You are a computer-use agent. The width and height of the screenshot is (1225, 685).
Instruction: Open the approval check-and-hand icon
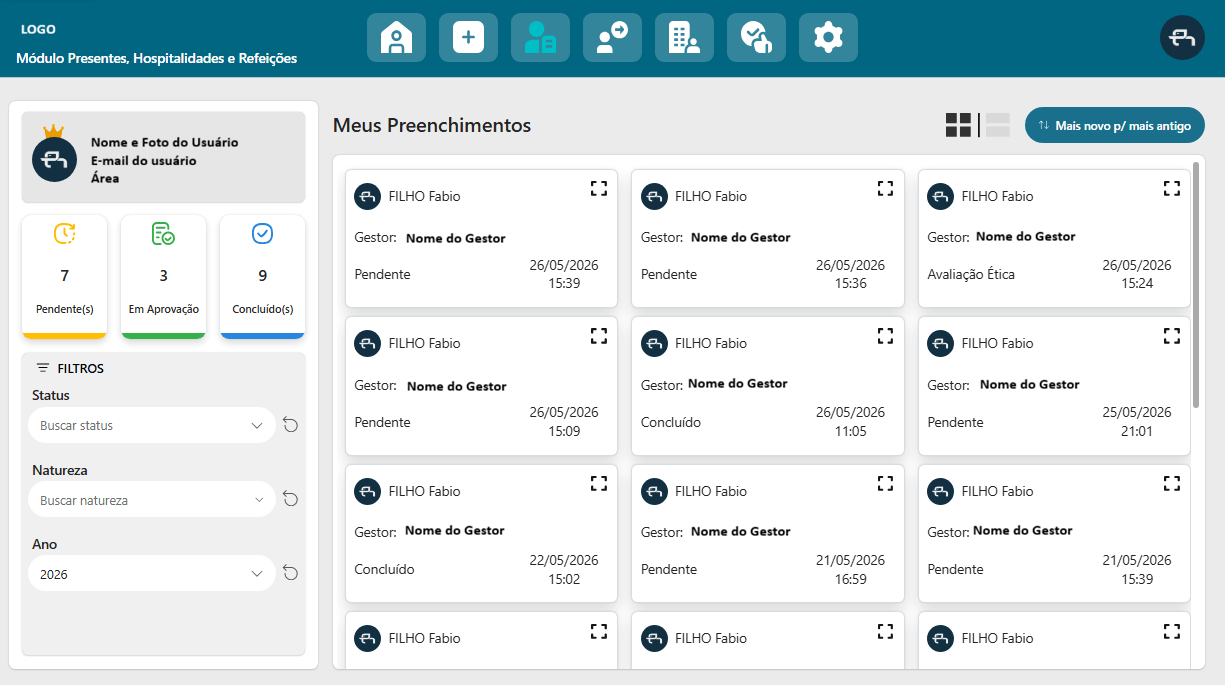(756, 38)
